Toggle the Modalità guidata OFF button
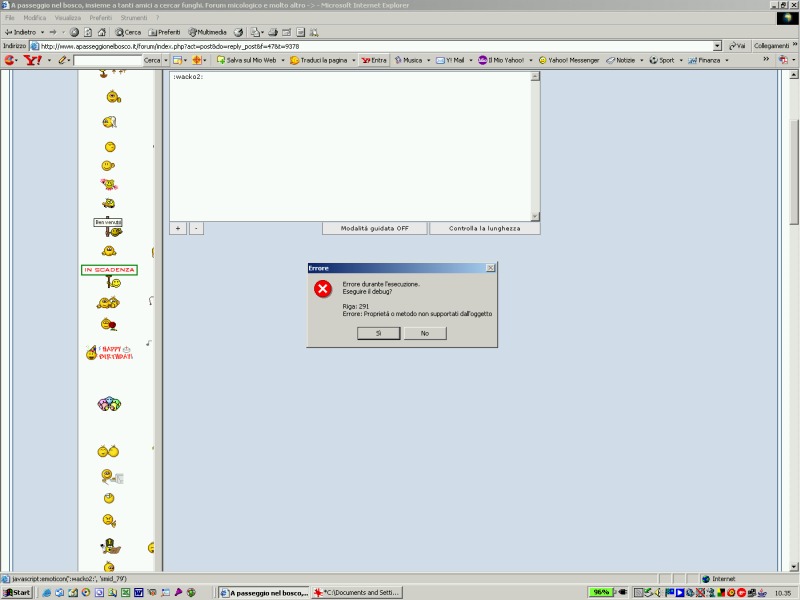The width and height of the screenshot is (800, 600). tap(375, 228)
